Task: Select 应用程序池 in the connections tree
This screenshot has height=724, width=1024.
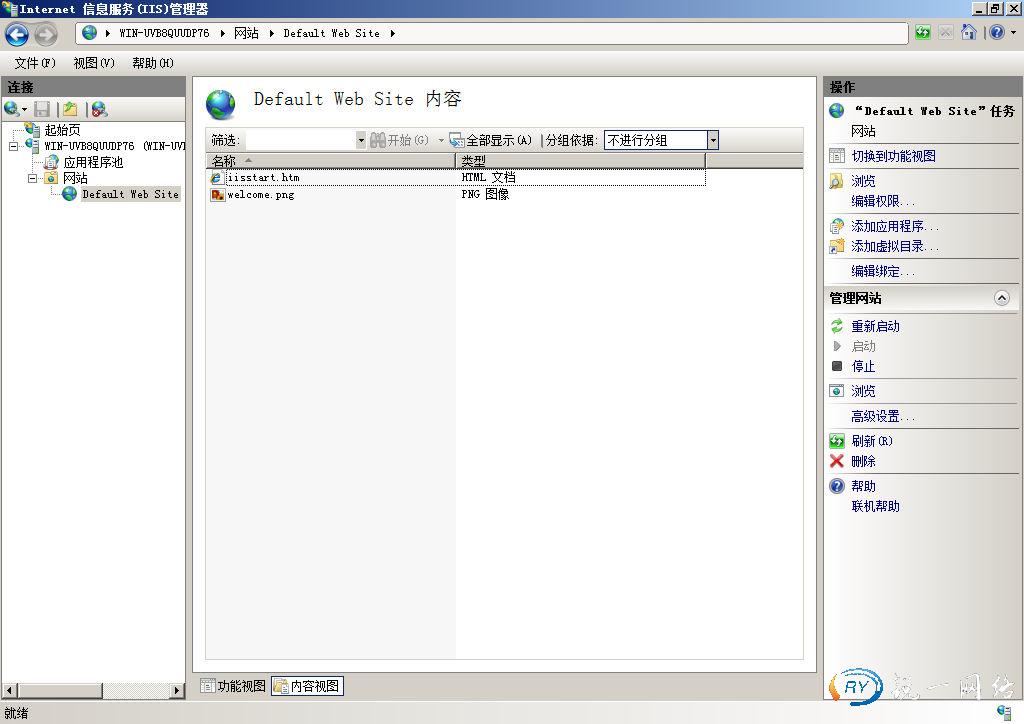Action: tap(92, 162)
